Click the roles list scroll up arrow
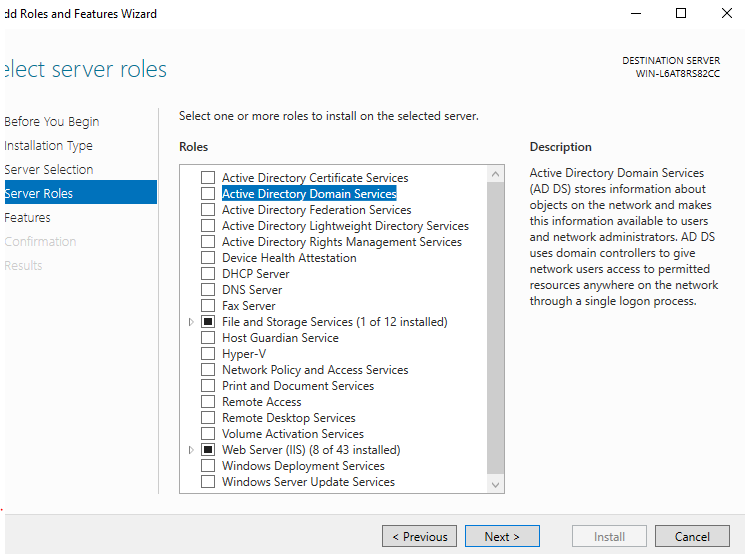This screenshot has height=554, width=745. (x=496, y=174)
